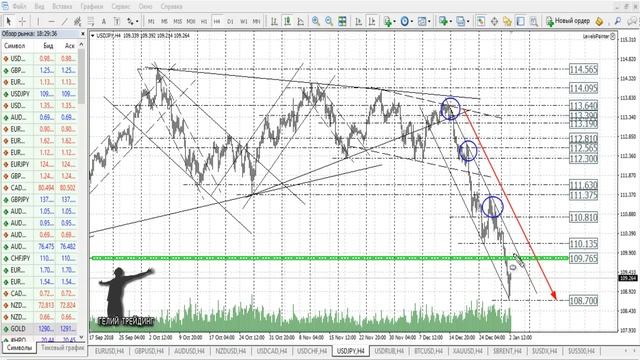Enable bar chart display mode
The width and height of the screenshot is (640, 360).
pos(274,21)
